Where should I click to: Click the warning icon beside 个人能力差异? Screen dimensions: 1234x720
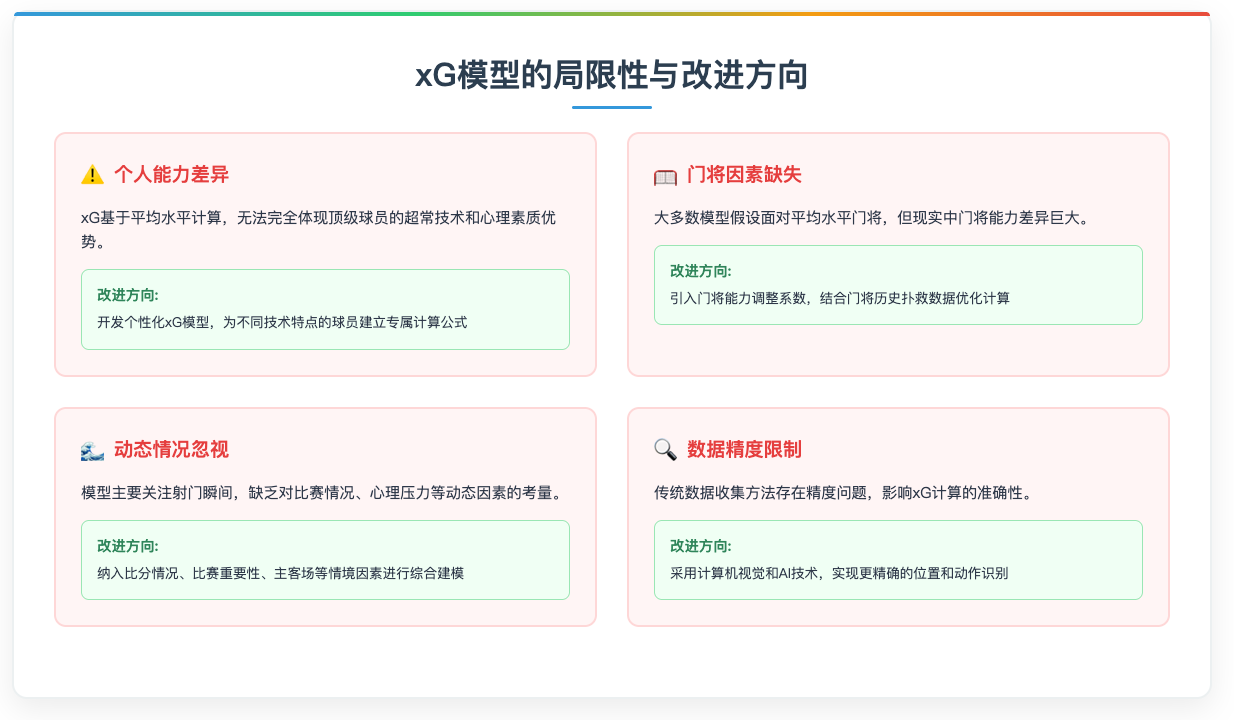(x=92, y=172)
